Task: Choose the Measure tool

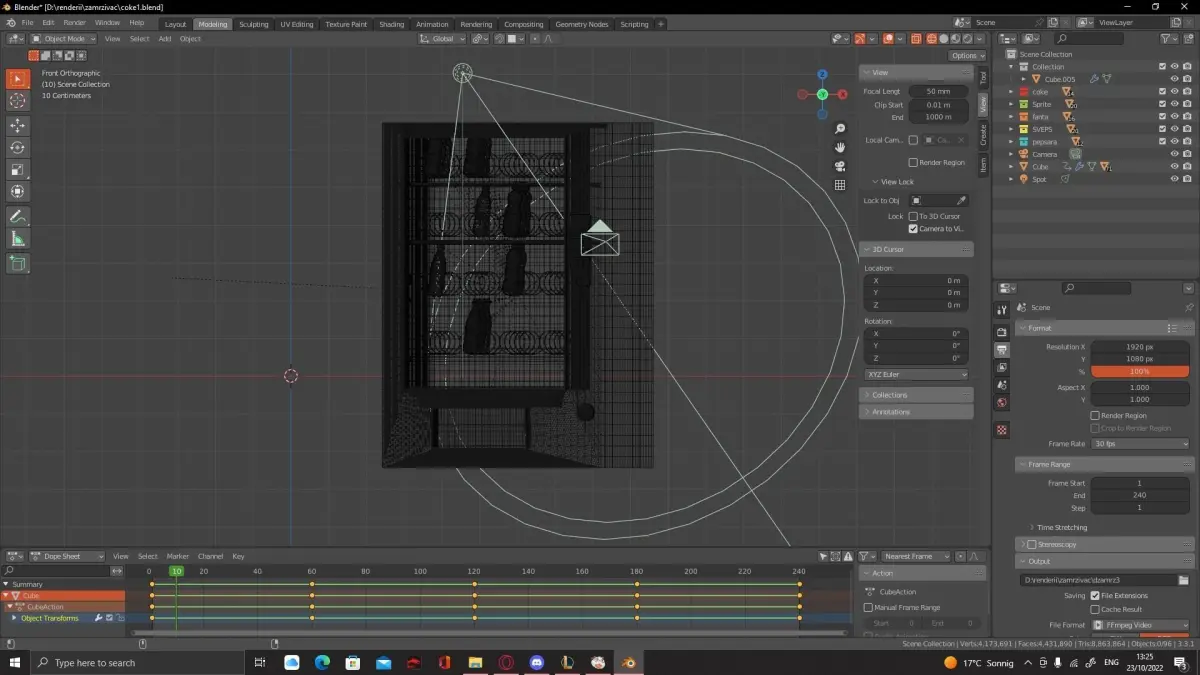Action: pyautogui.click(x=18, y=238)
